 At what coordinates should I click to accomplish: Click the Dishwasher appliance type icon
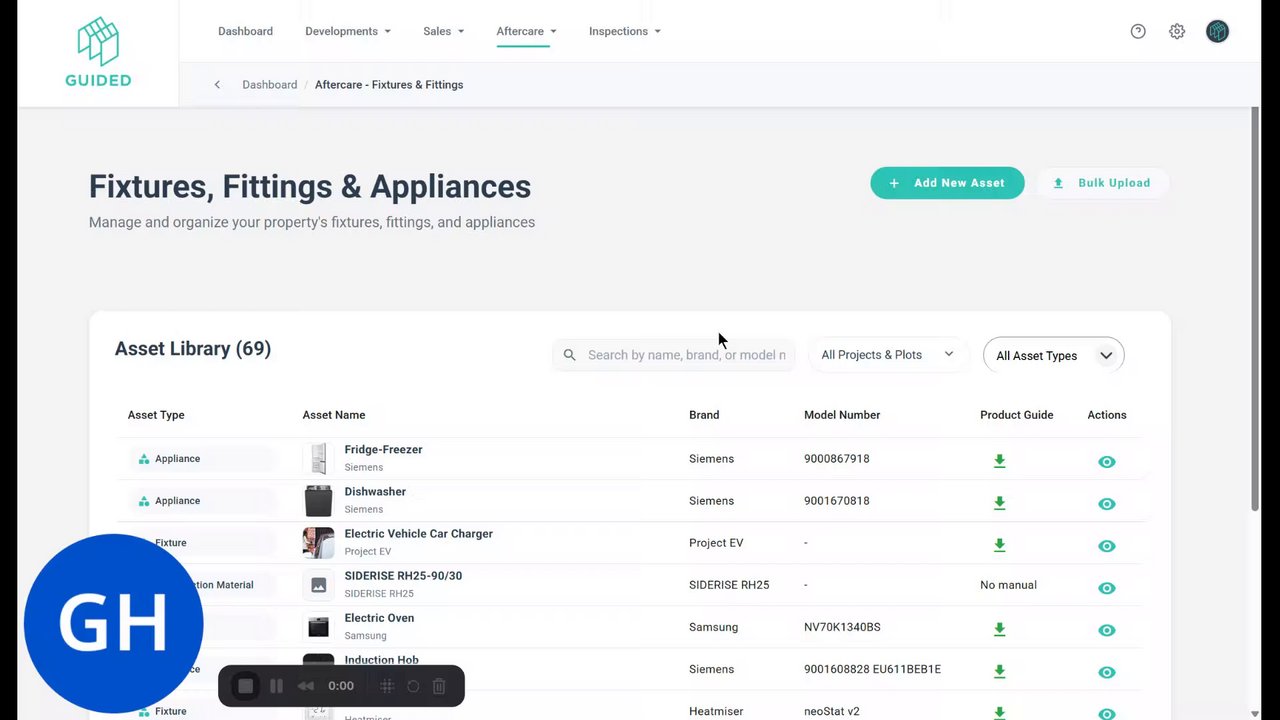144,501
